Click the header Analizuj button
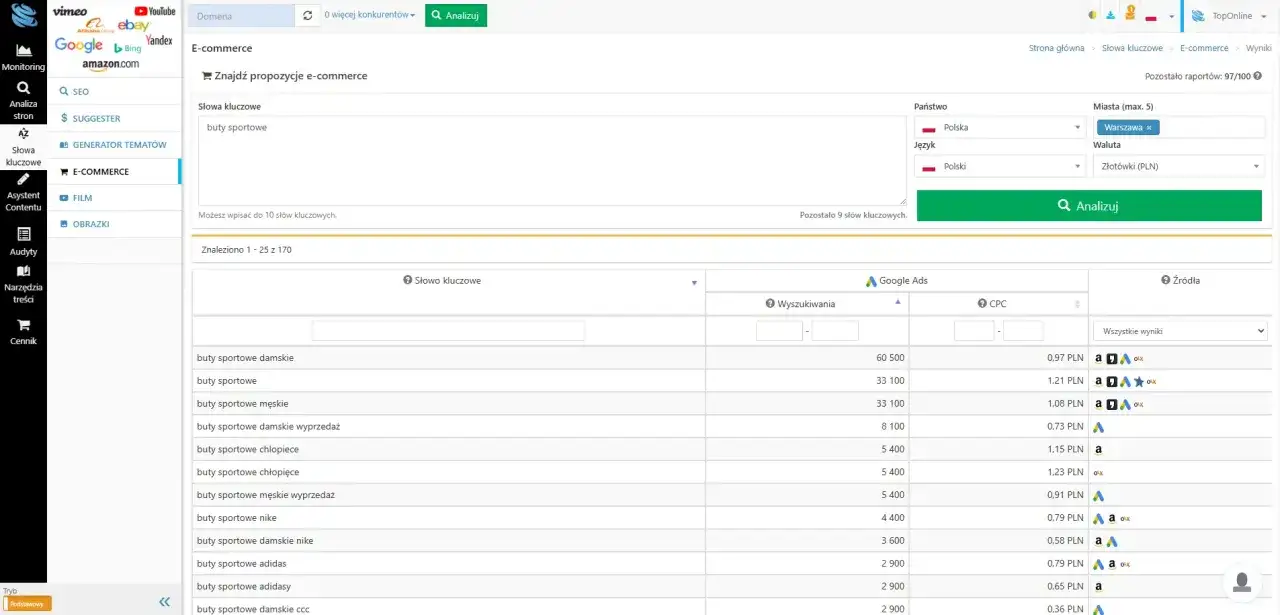The height and width of the screenshot is (615, 1280). tap(456, 16)
